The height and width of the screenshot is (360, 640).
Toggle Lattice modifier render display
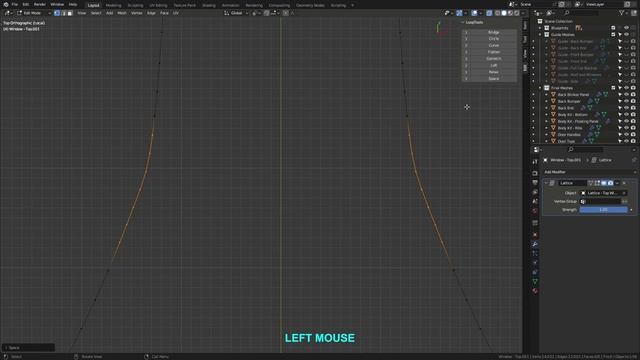tap(610, 183)
